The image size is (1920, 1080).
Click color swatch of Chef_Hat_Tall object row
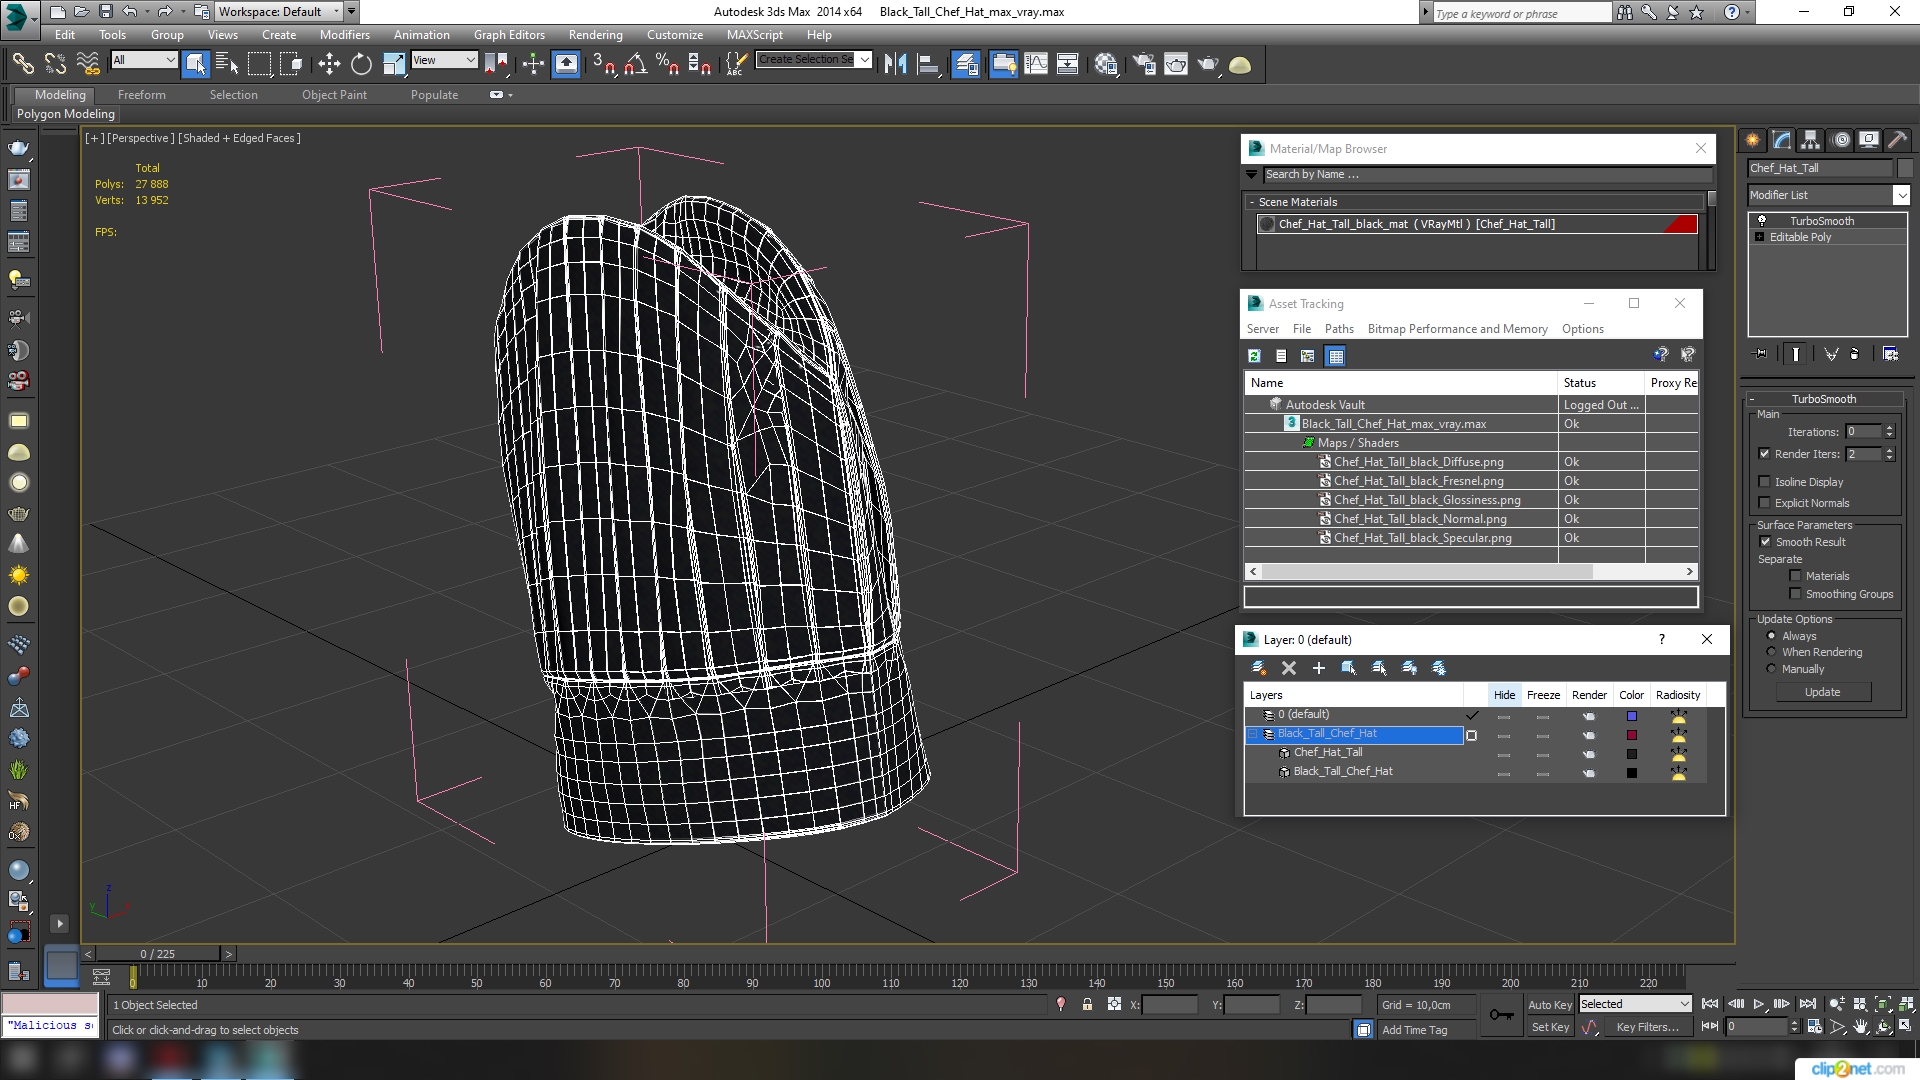tap(1632, 754)
